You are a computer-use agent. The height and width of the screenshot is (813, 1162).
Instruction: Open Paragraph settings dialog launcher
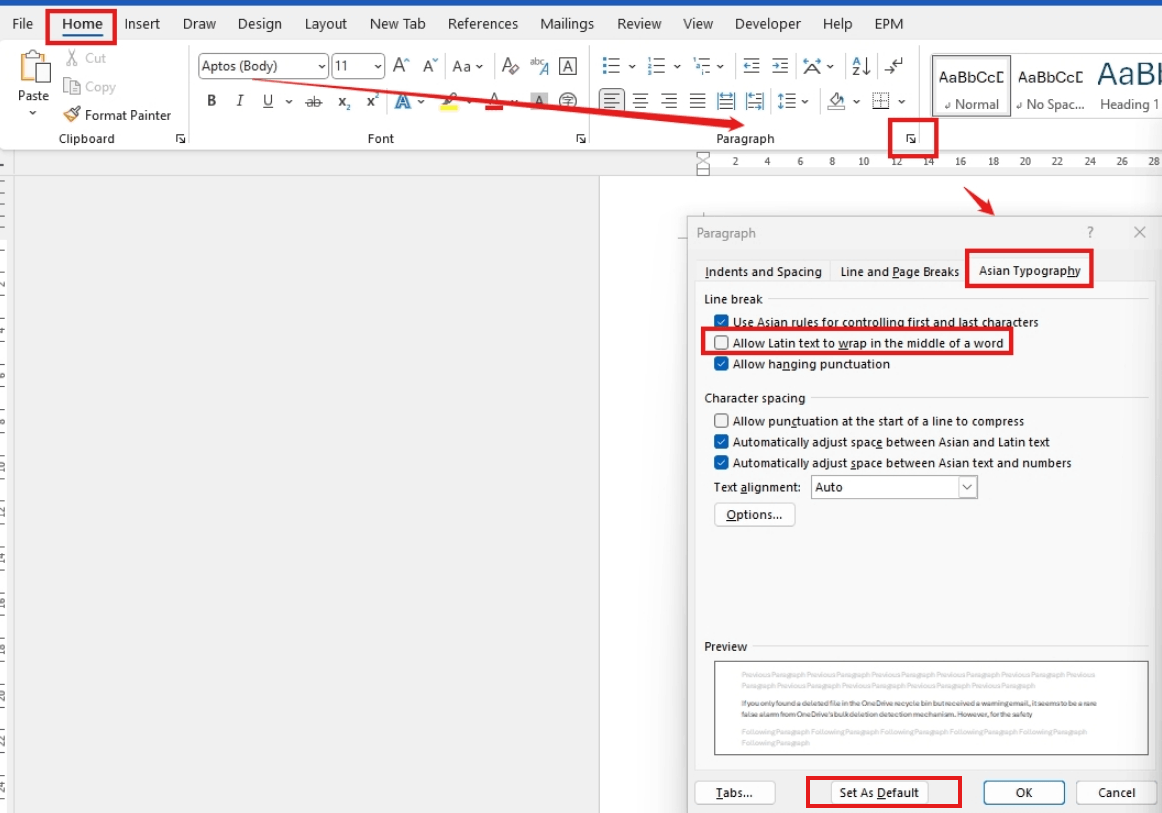(x=911, y=139)
